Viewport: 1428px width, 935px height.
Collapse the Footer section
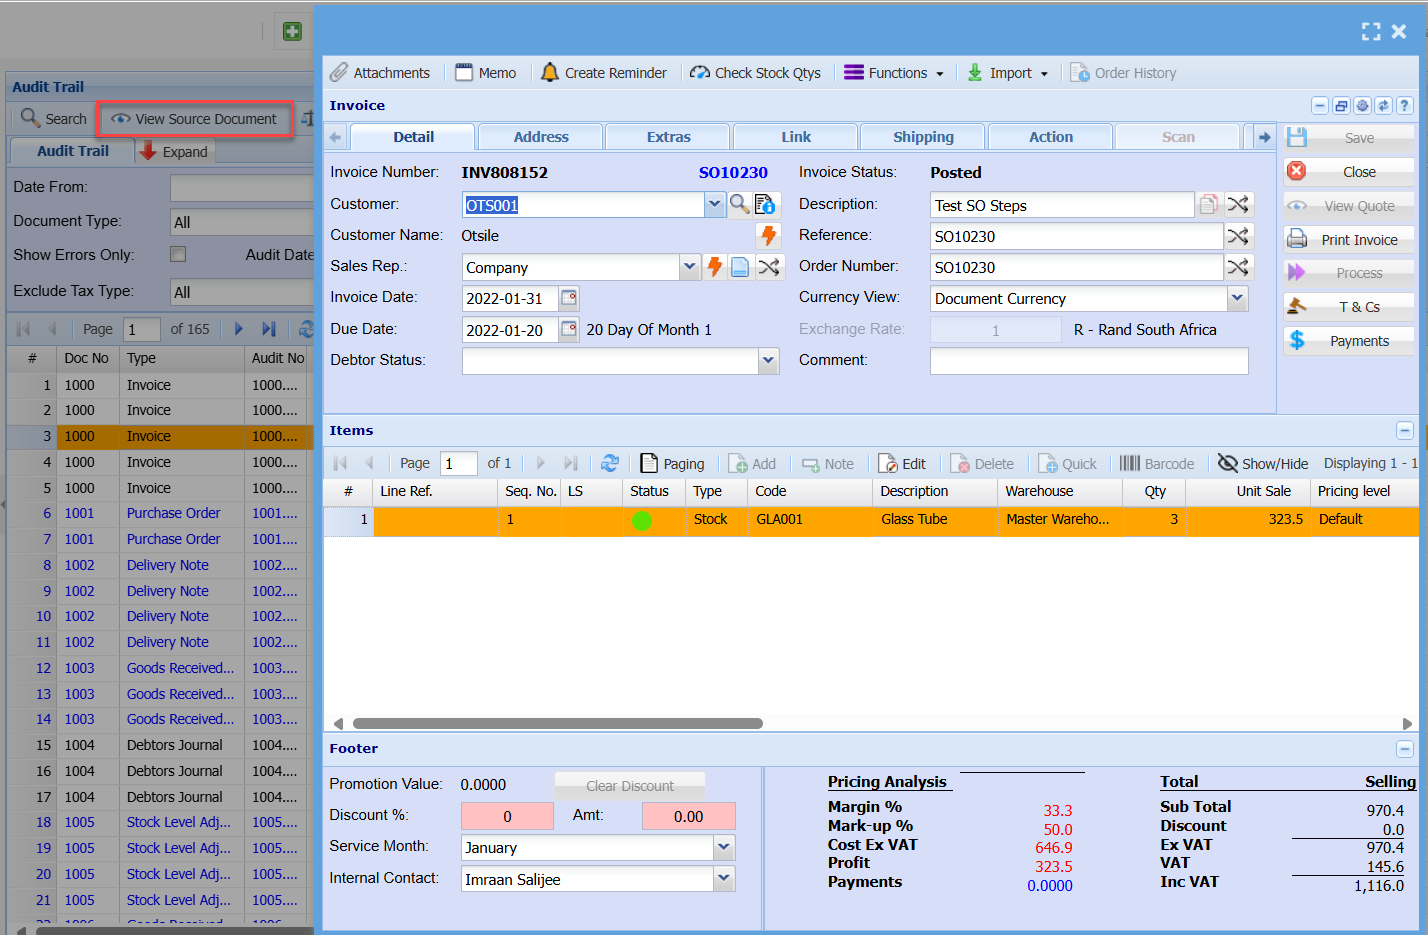tap(1404, 748)
